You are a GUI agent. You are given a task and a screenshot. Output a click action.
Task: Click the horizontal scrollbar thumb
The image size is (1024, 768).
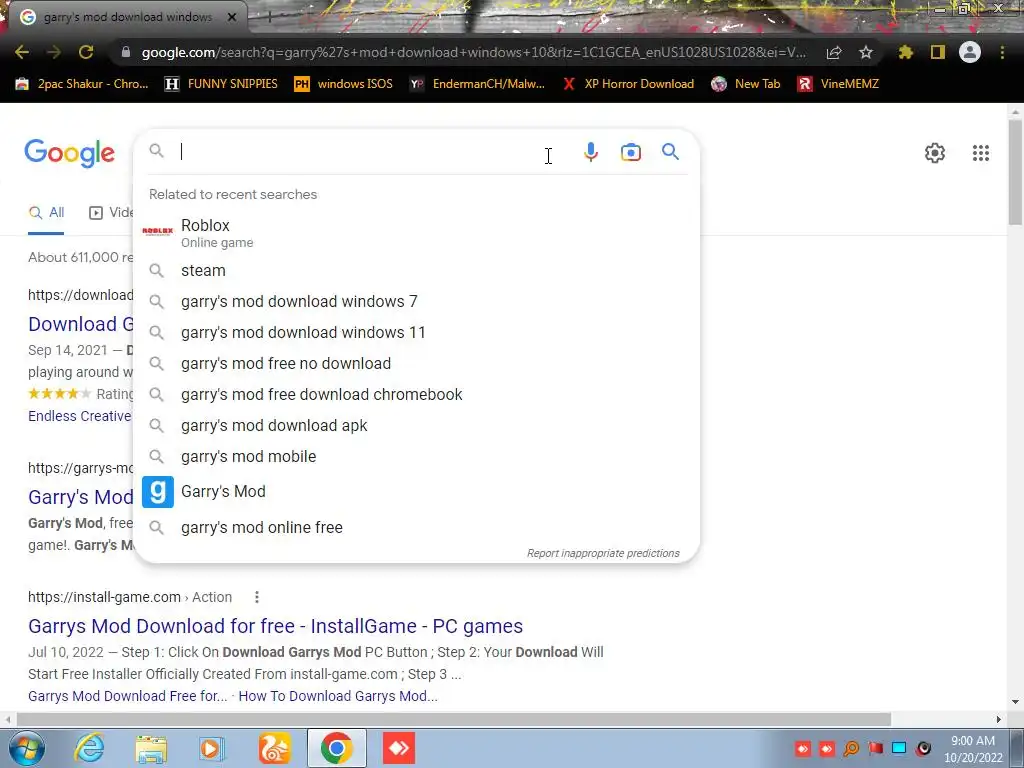coord(454,719)
